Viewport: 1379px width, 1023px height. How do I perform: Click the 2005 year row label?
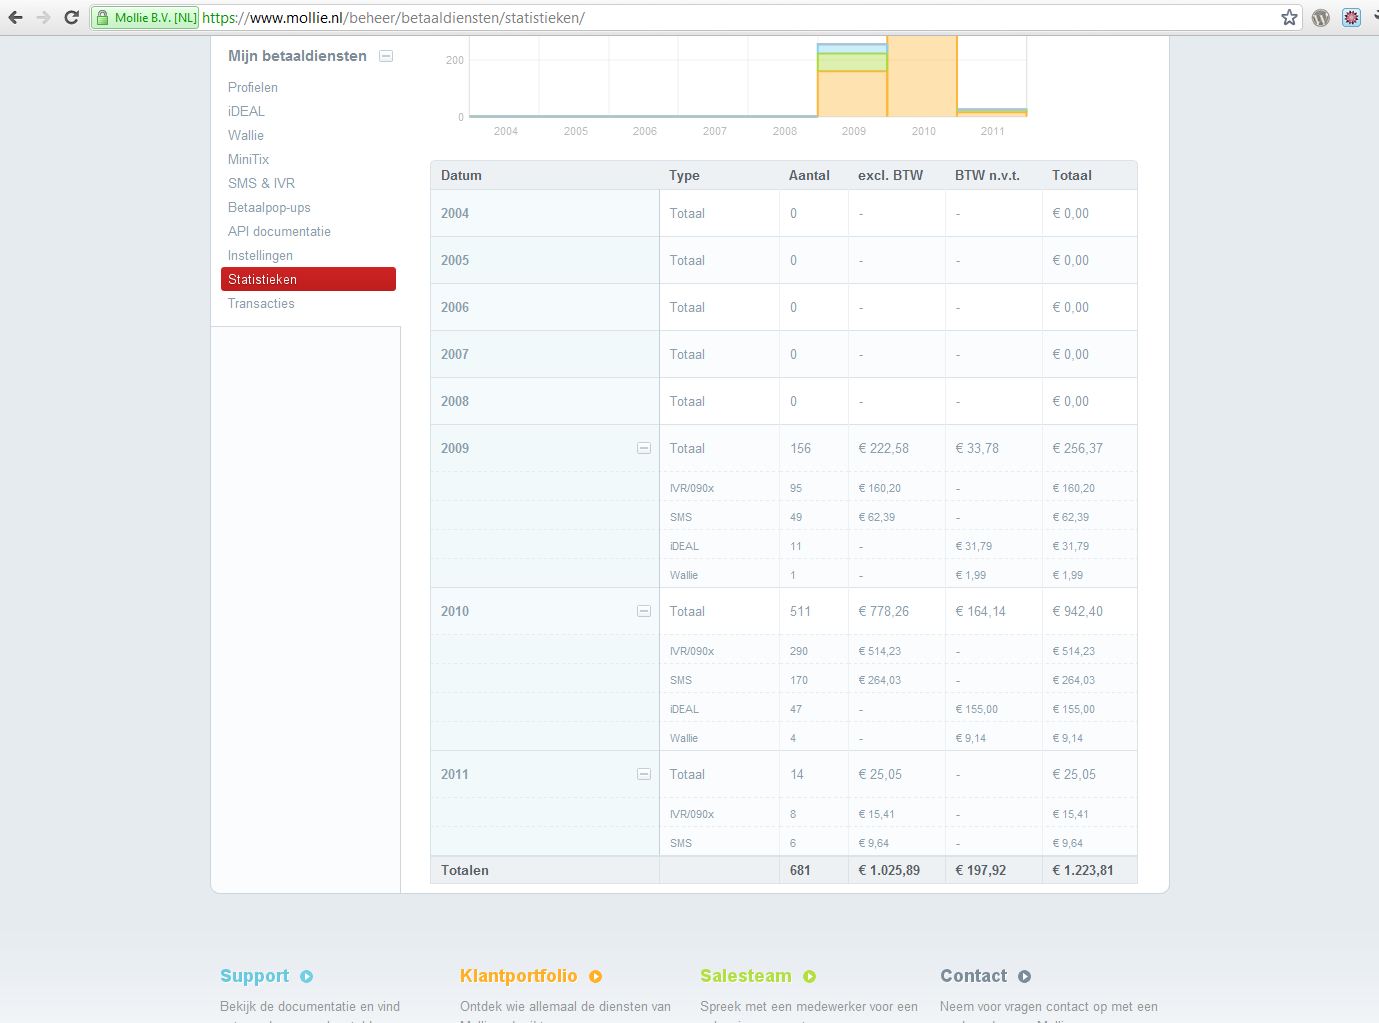(455, 260)
